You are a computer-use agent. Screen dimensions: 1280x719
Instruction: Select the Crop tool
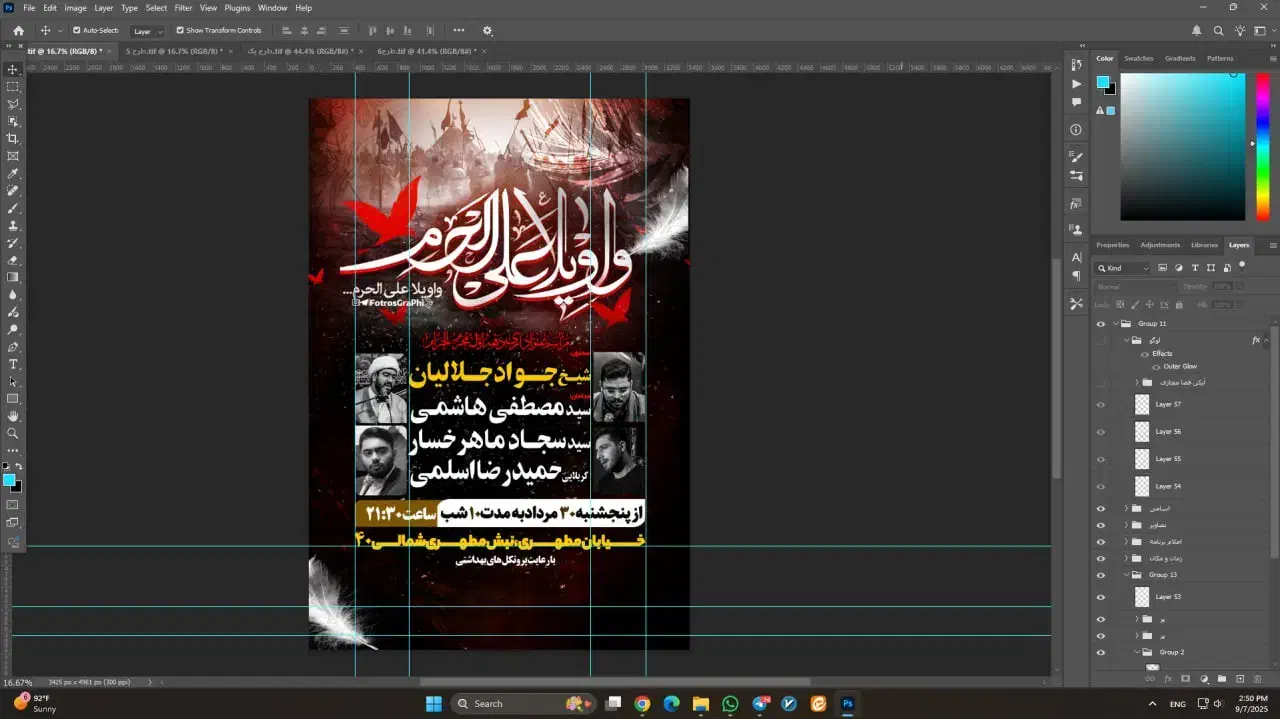[x=13, y=139]
